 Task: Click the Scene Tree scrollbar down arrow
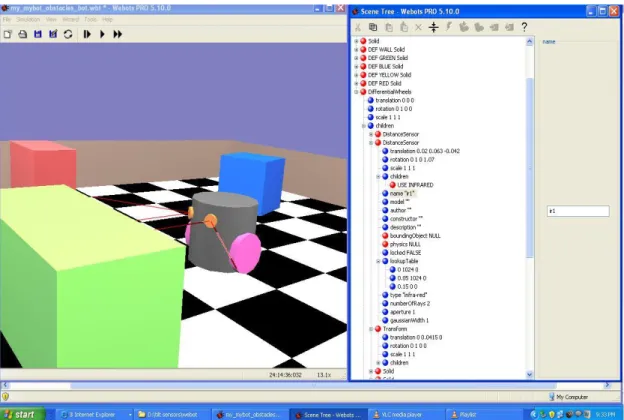coord(529,374)
